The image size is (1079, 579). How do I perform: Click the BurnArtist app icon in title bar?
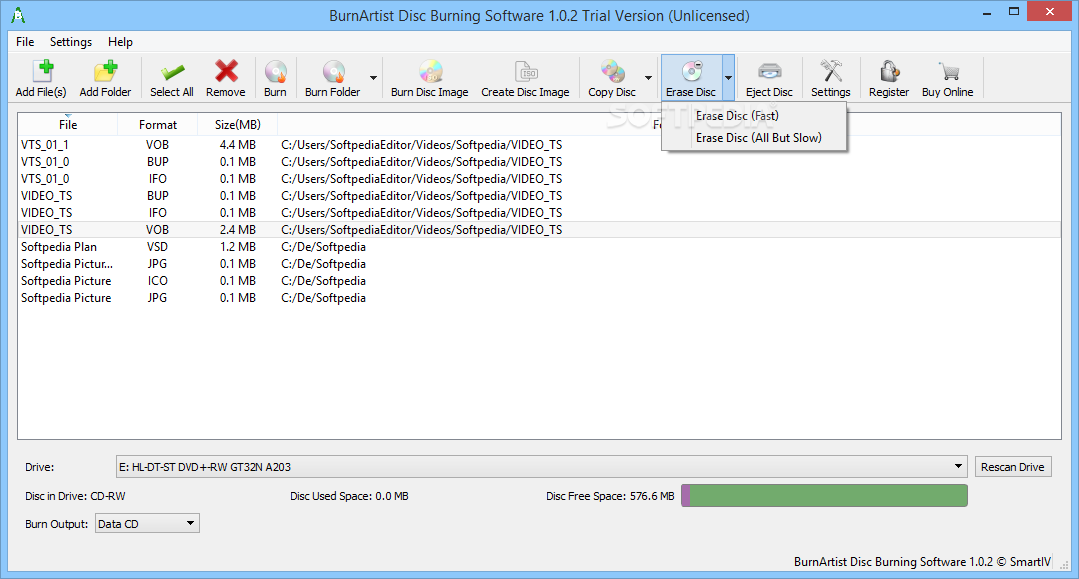18,15
